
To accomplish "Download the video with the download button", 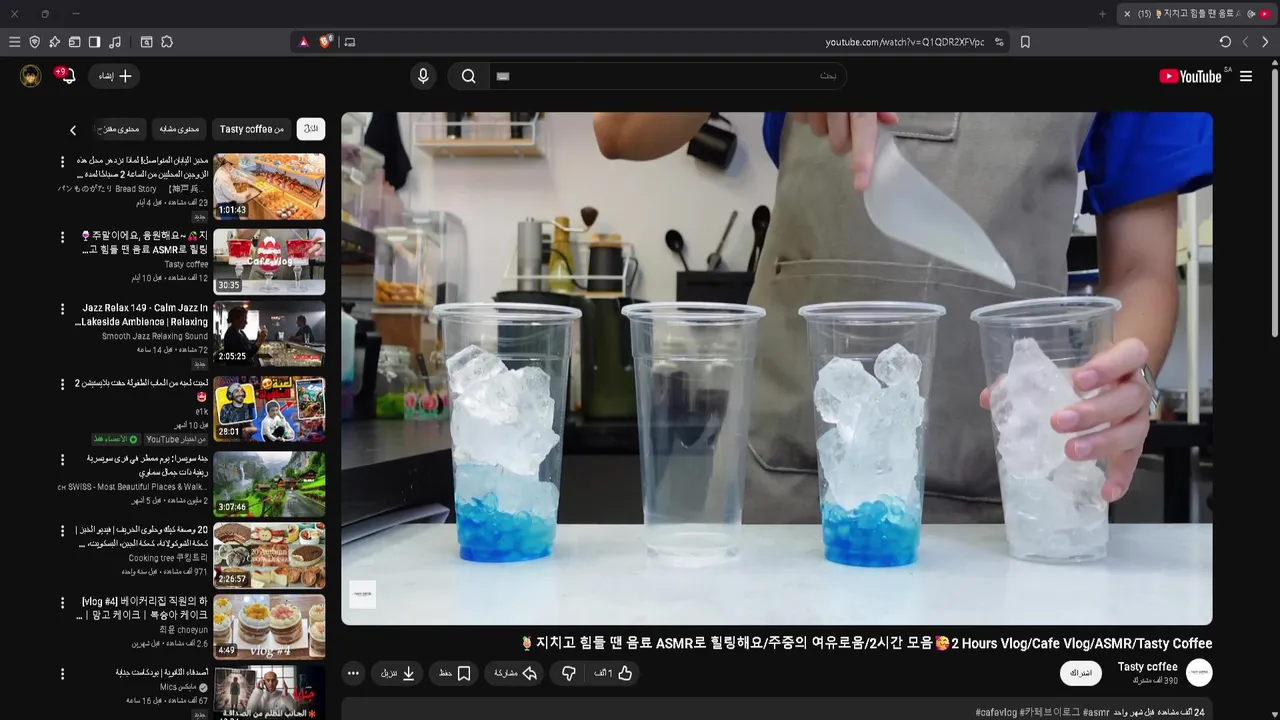I will 398,674.
